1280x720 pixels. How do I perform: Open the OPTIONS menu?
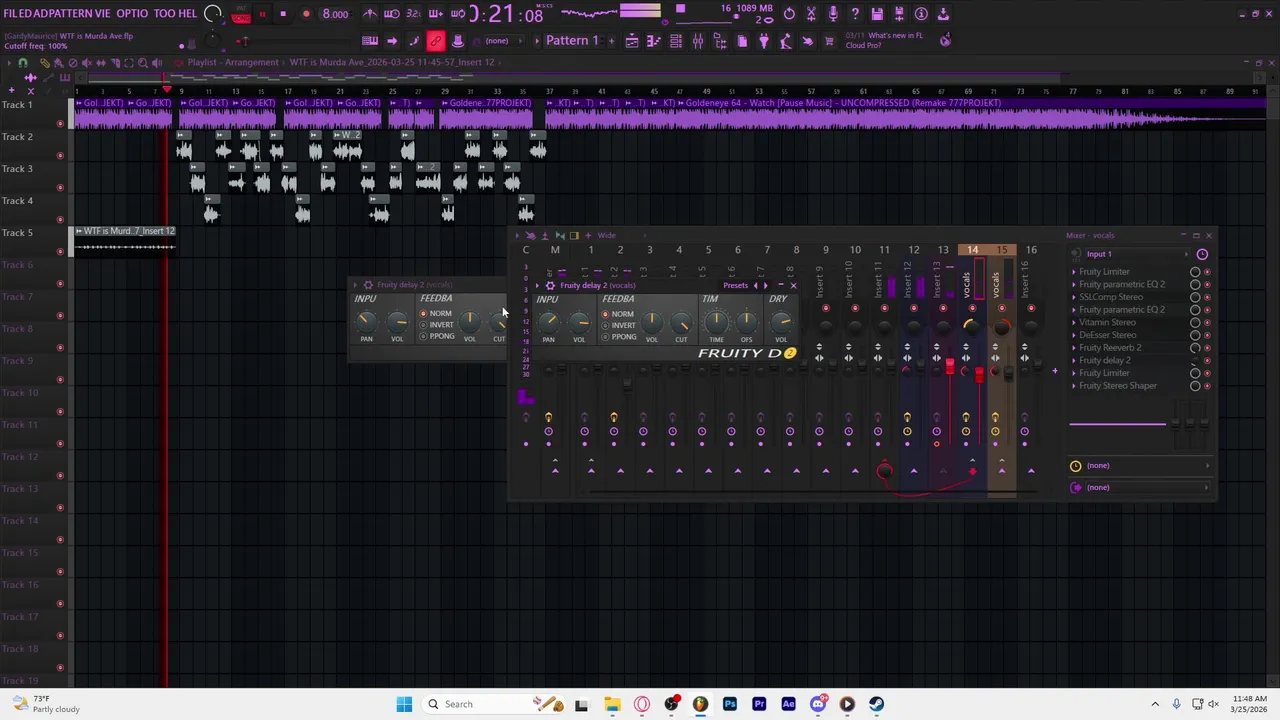coord(131,13)
